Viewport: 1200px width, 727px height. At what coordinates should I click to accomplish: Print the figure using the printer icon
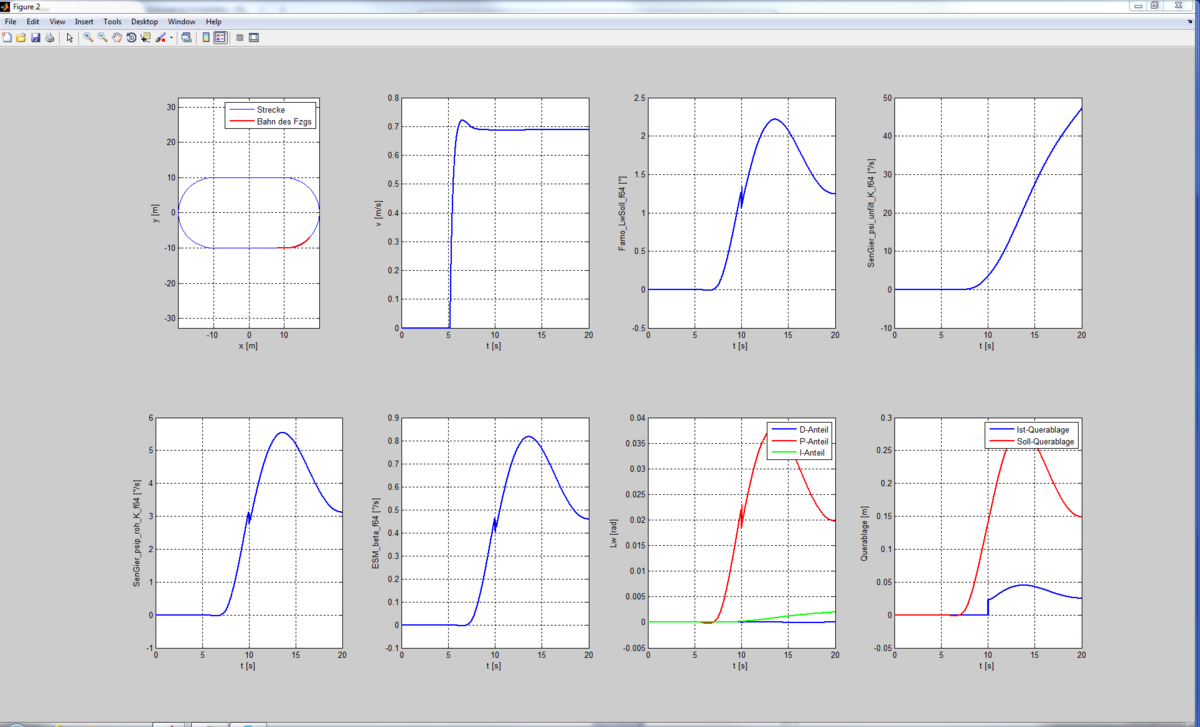point(49,38)
